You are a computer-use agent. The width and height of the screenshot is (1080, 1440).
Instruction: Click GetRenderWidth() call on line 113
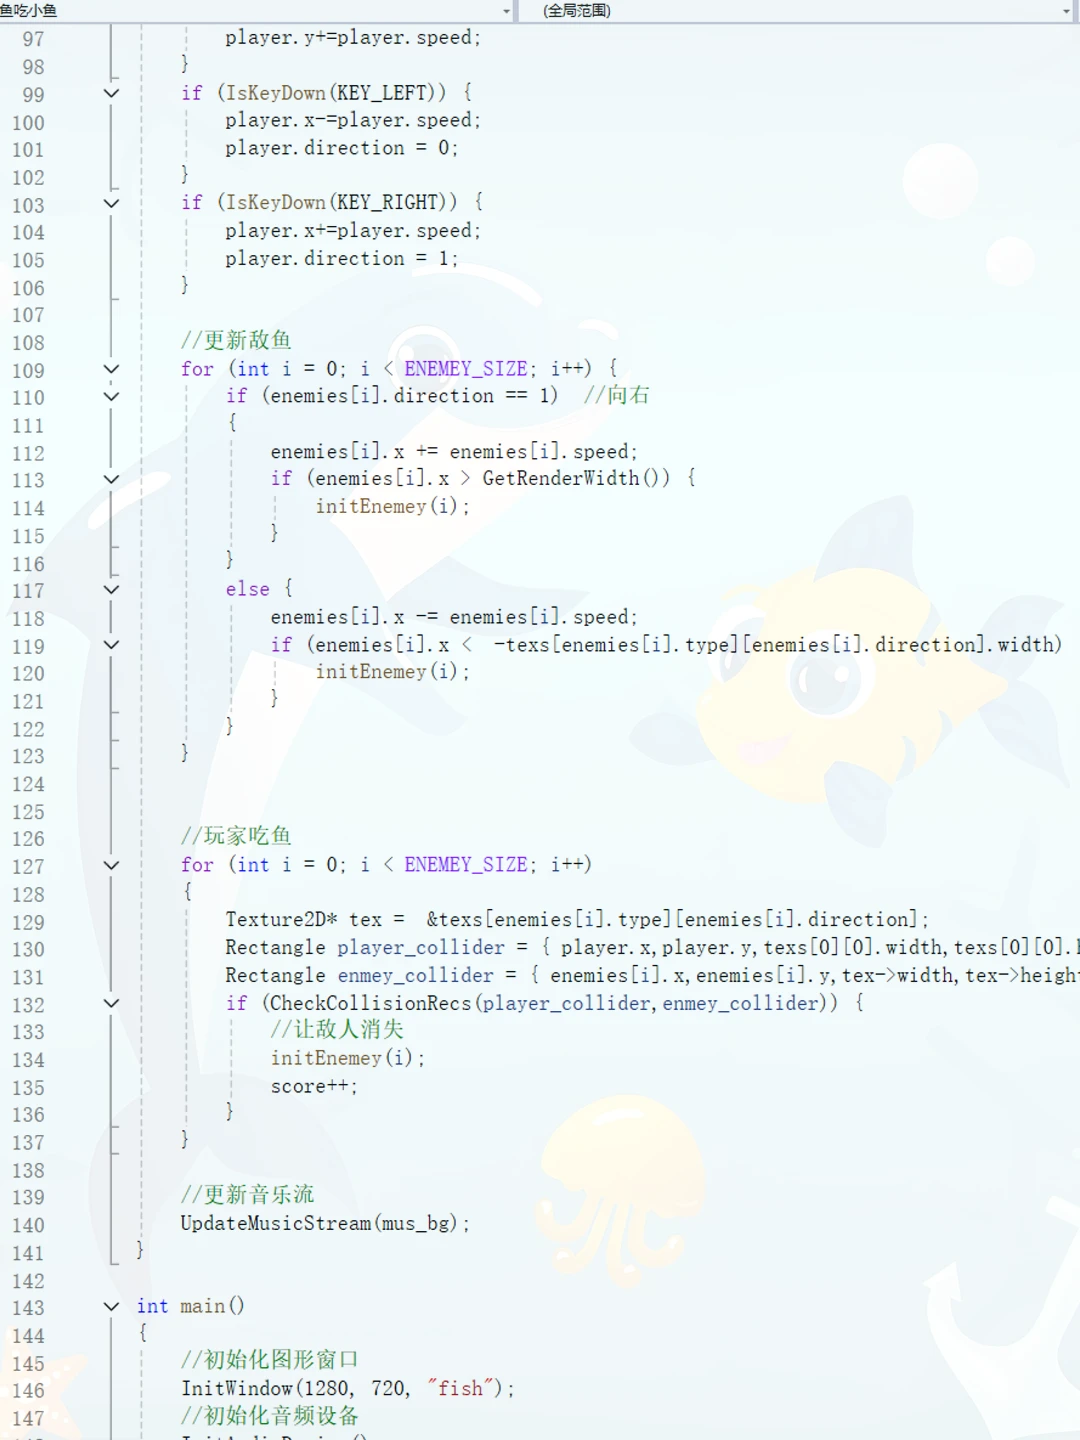click(x=576, y=479)
